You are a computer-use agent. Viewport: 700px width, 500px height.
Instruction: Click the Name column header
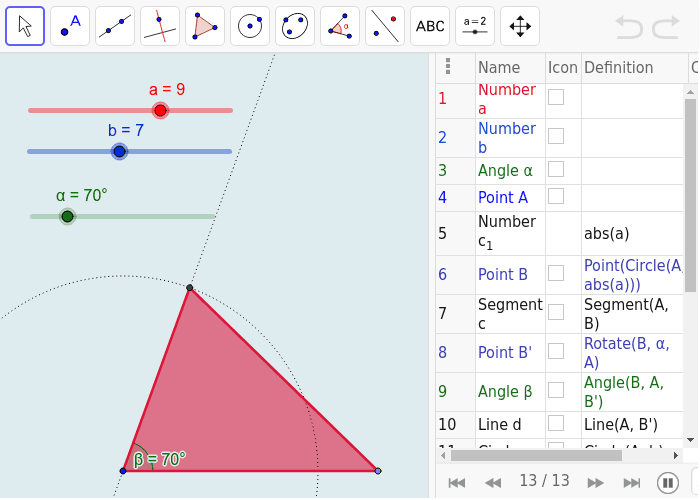coord(510,67)
